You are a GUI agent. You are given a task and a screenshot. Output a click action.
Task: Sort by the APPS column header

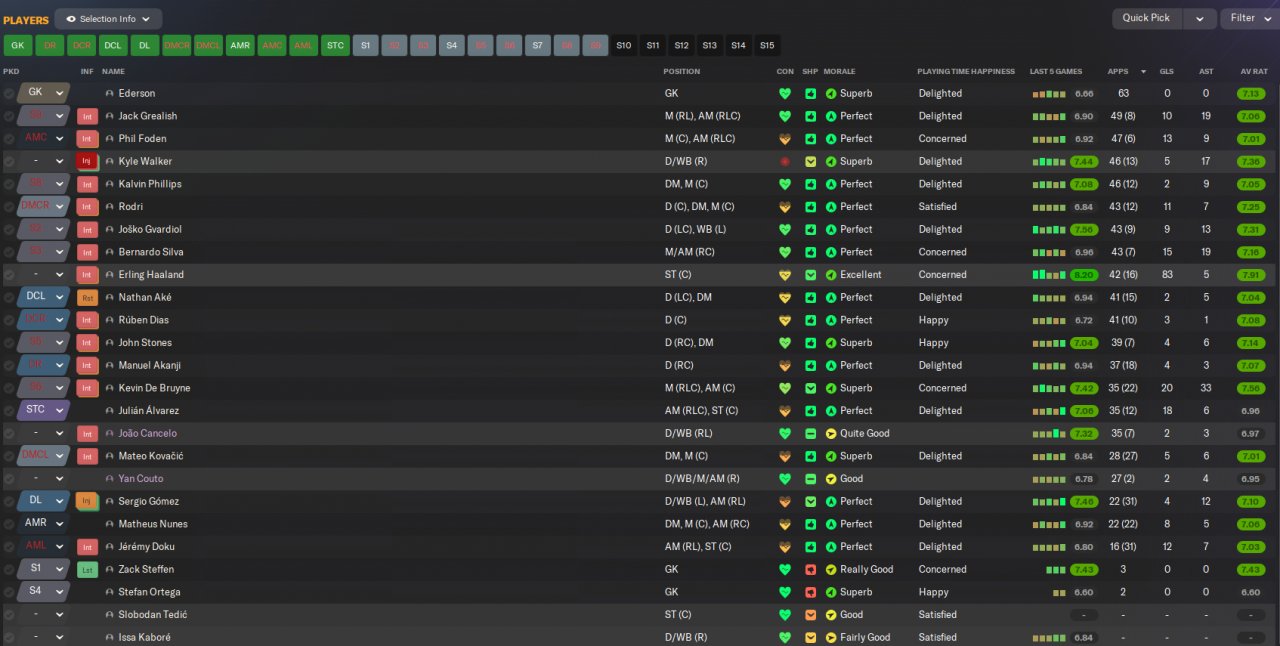point(1118,72)
